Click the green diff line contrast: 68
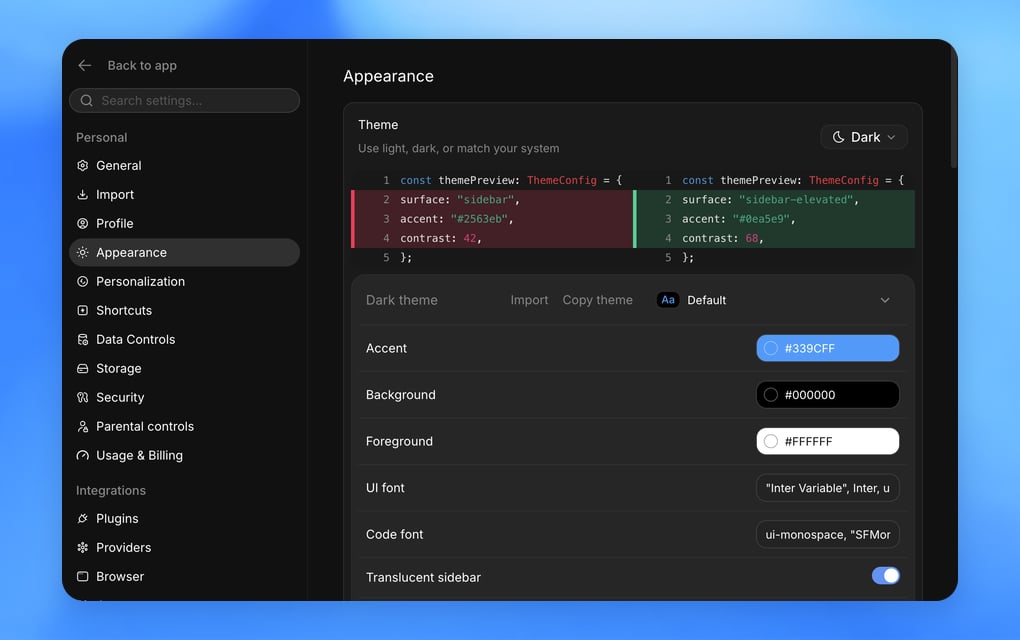The height and width of the screenshot is (640, 1020). click(774, 238)
